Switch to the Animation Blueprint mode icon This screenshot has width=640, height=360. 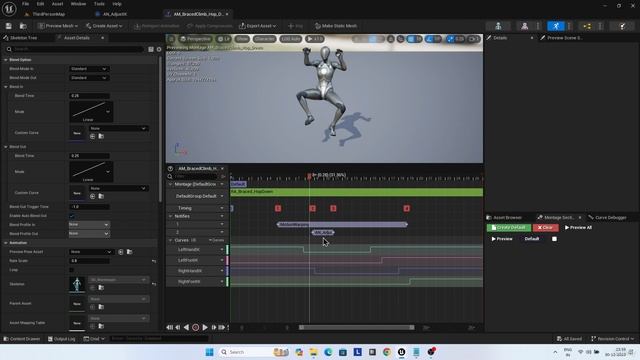587,26
